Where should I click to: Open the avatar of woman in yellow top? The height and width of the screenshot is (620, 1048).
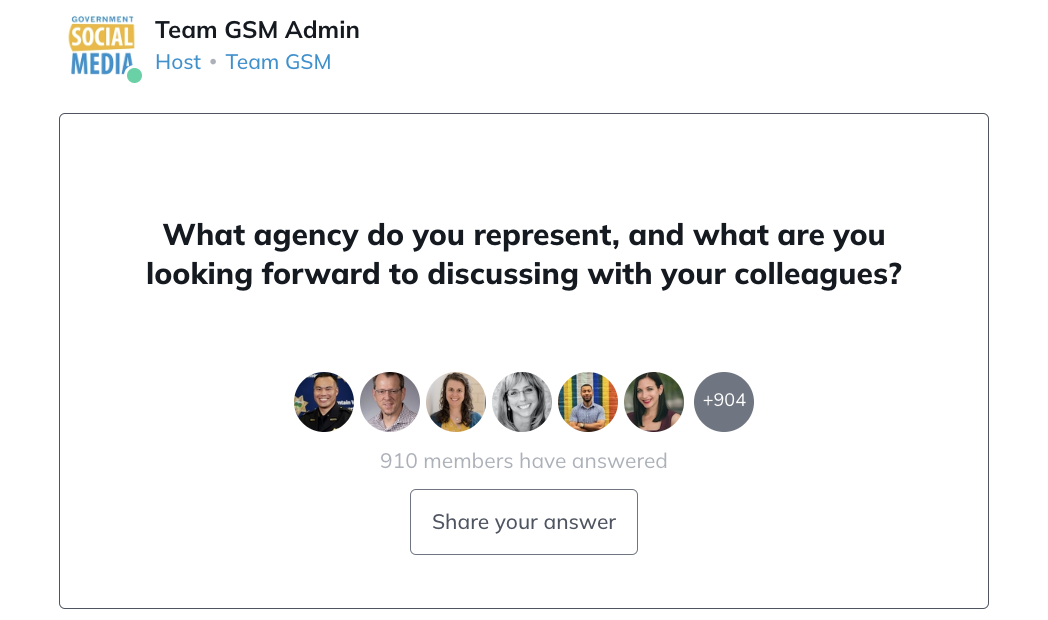coord(456,402)
